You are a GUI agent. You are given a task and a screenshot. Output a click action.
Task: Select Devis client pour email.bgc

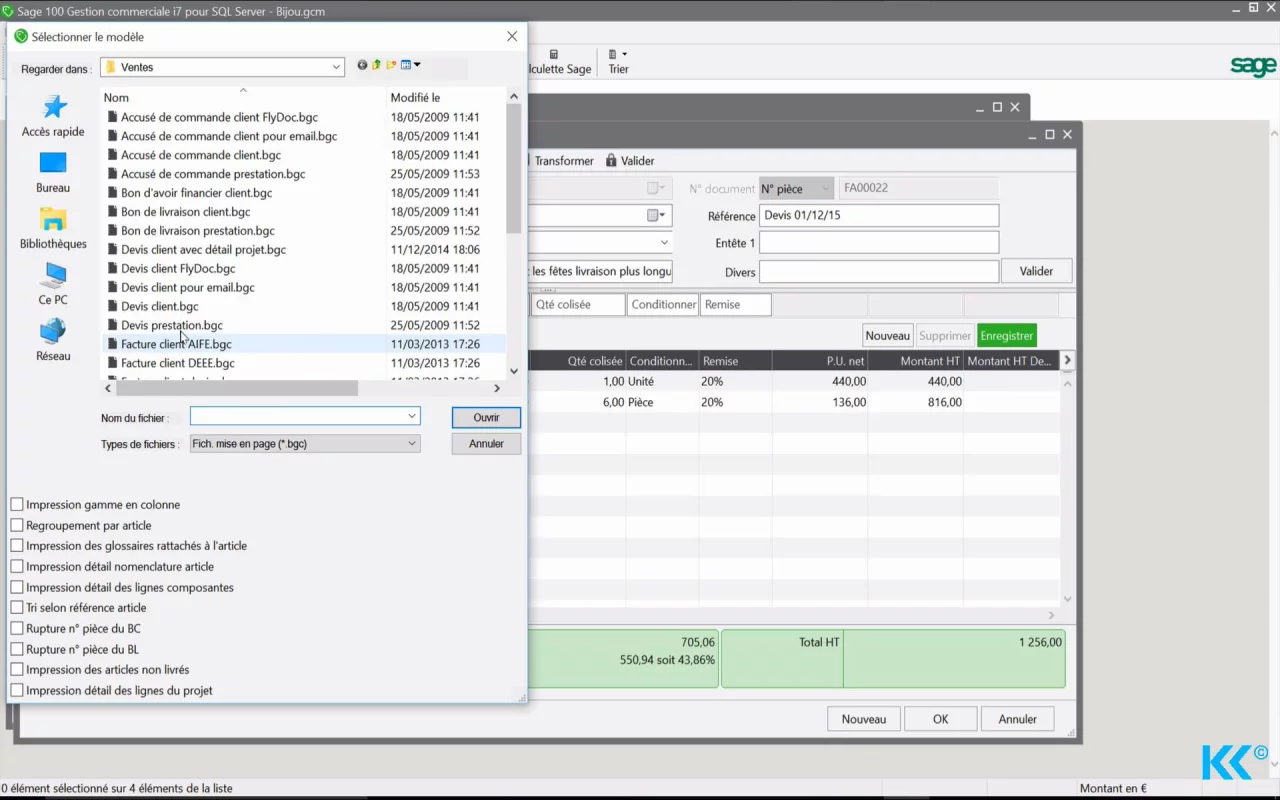pyautogui.click(x=188, y=287)
